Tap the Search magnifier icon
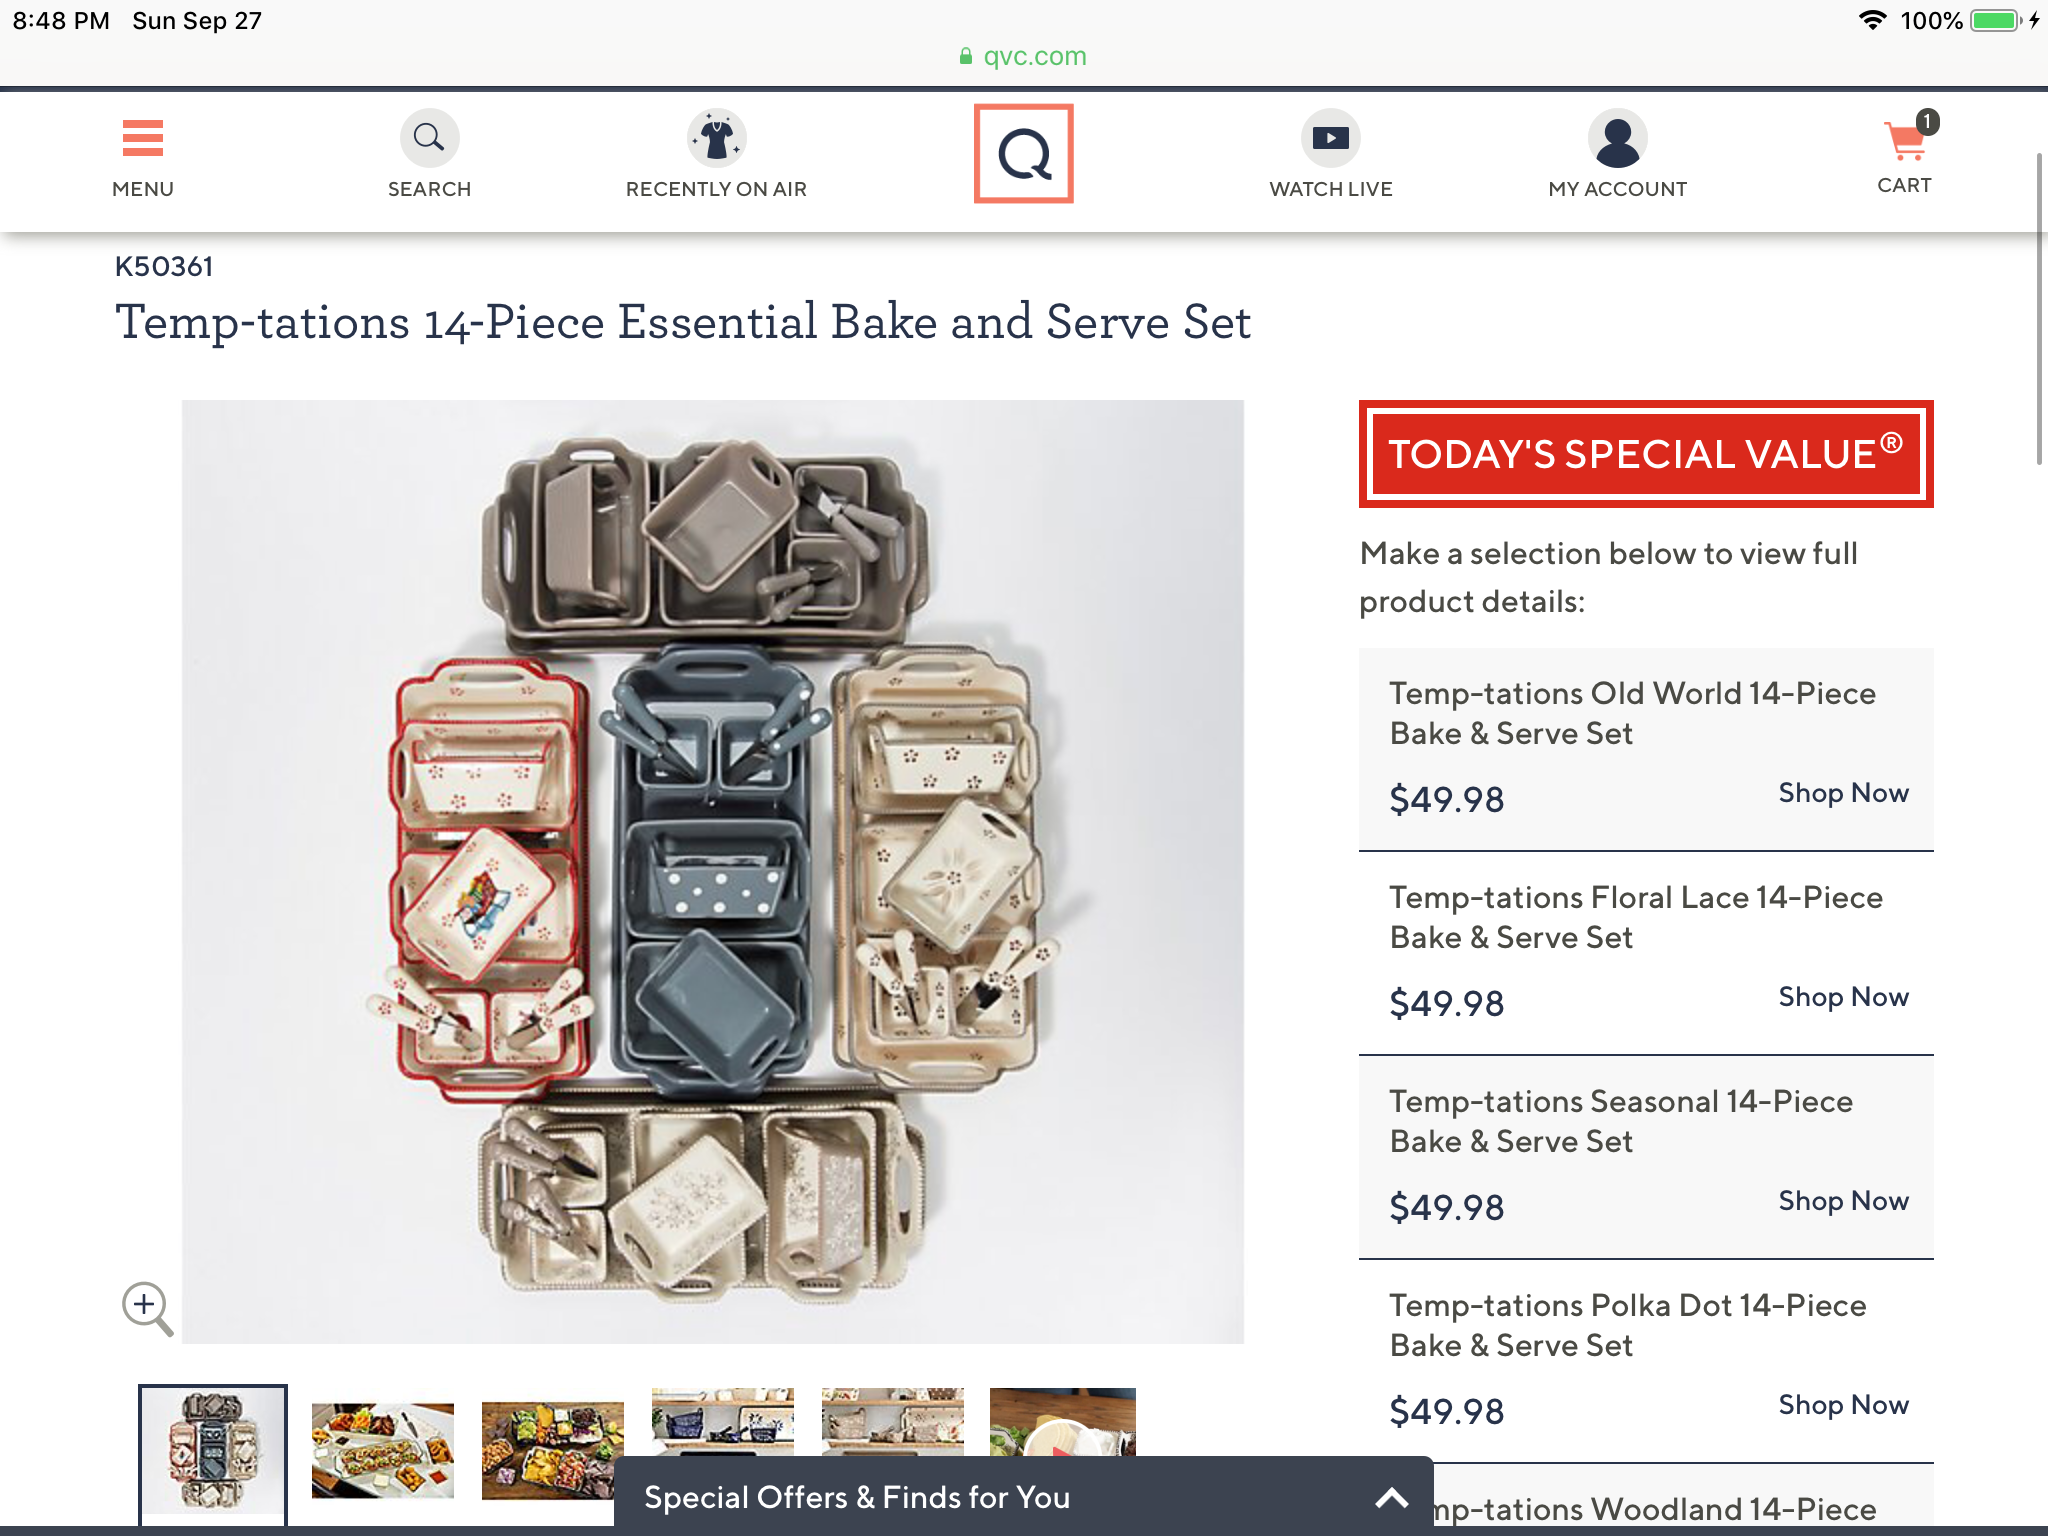This screenshot has width=2048, height=1536. 429,138
